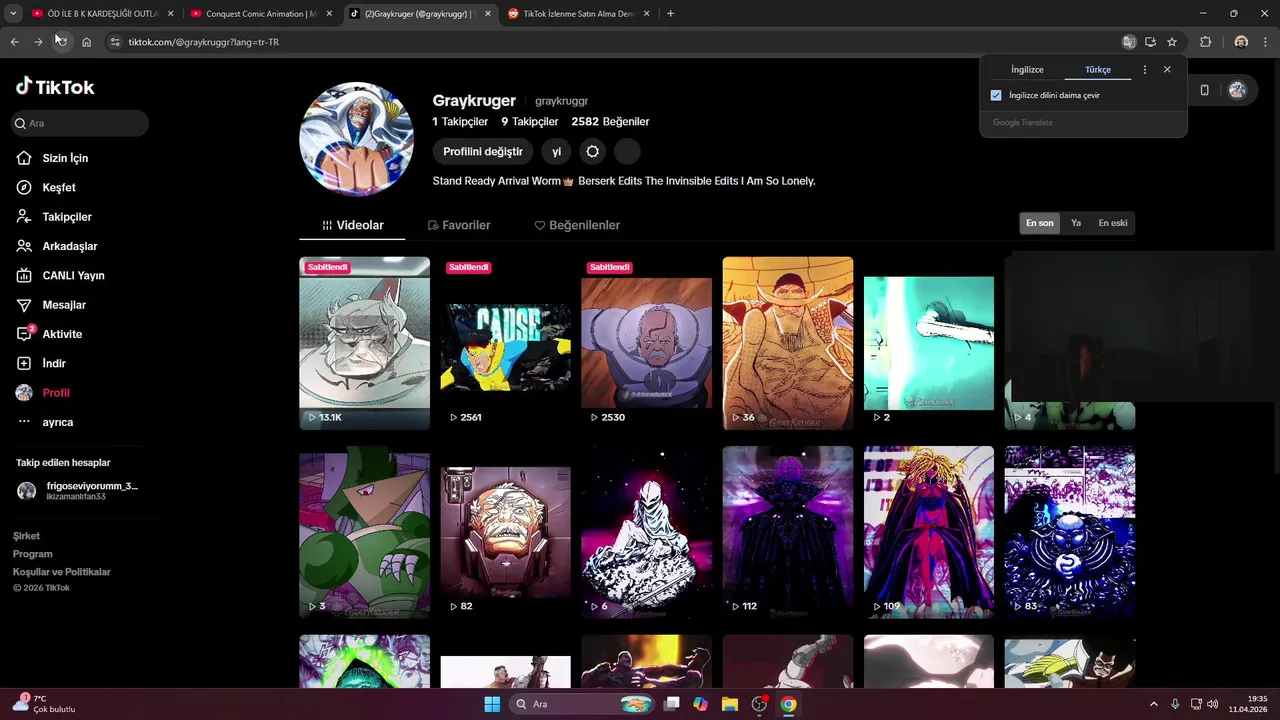Screen dimensions: 1280x720
Task: Click the TikTok logo
Action: click(55, 87)
